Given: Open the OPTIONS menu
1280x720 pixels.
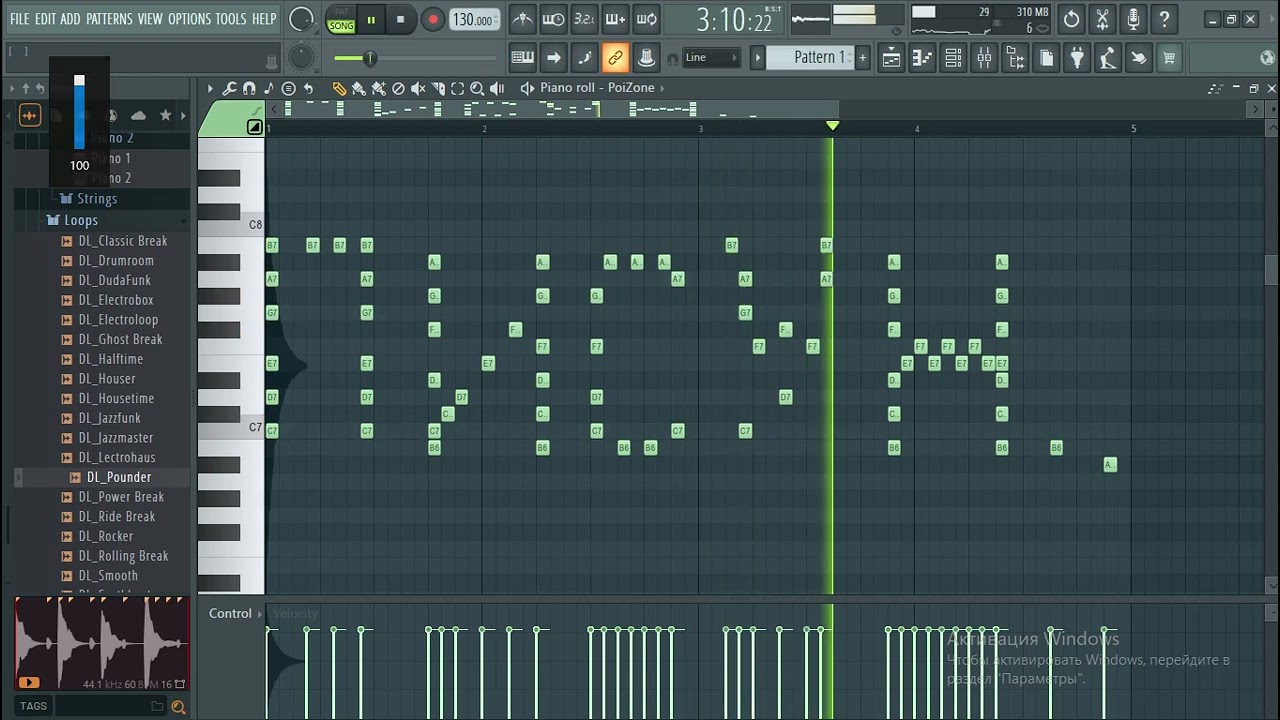Looking at the screenshot, I should pyautogui.click(x=189, y=19).
